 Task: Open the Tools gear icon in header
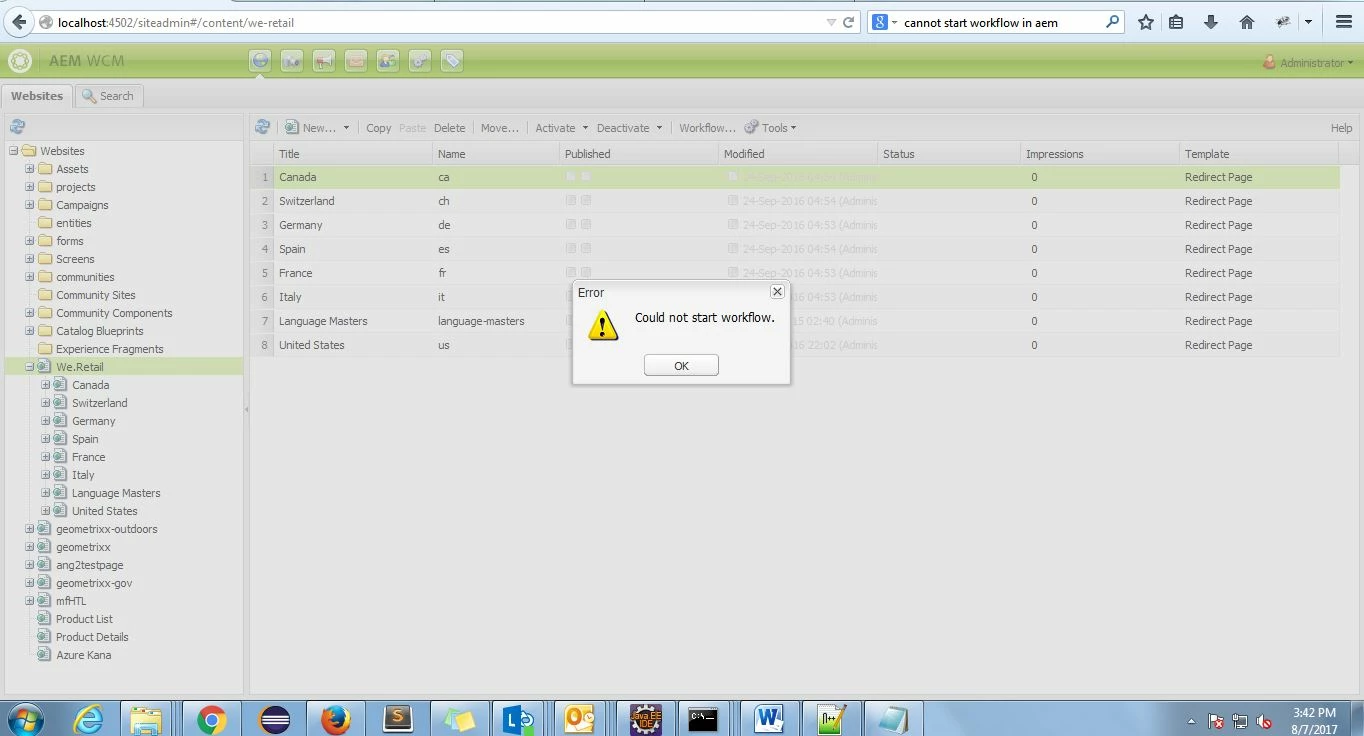(x=420, y=61)
